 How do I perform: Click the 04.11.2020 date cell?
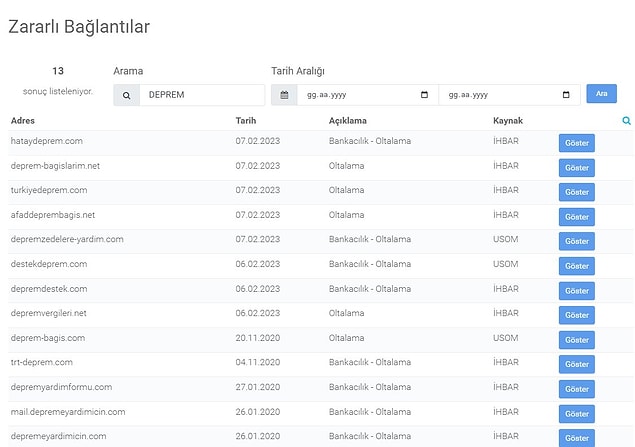coord(258,362)
